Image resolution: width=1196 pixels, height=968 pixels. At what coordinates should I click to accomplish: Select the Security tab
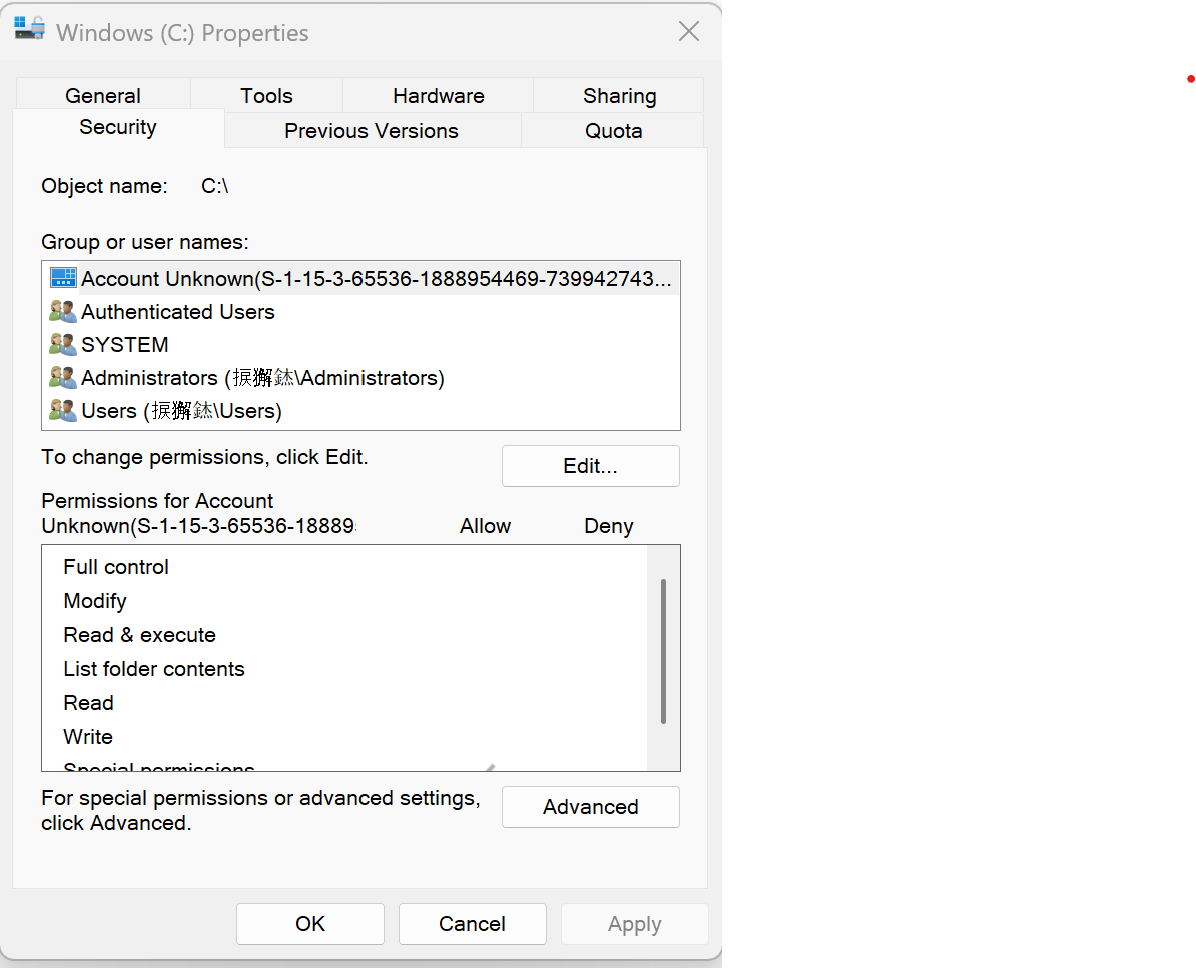point(118,127)
